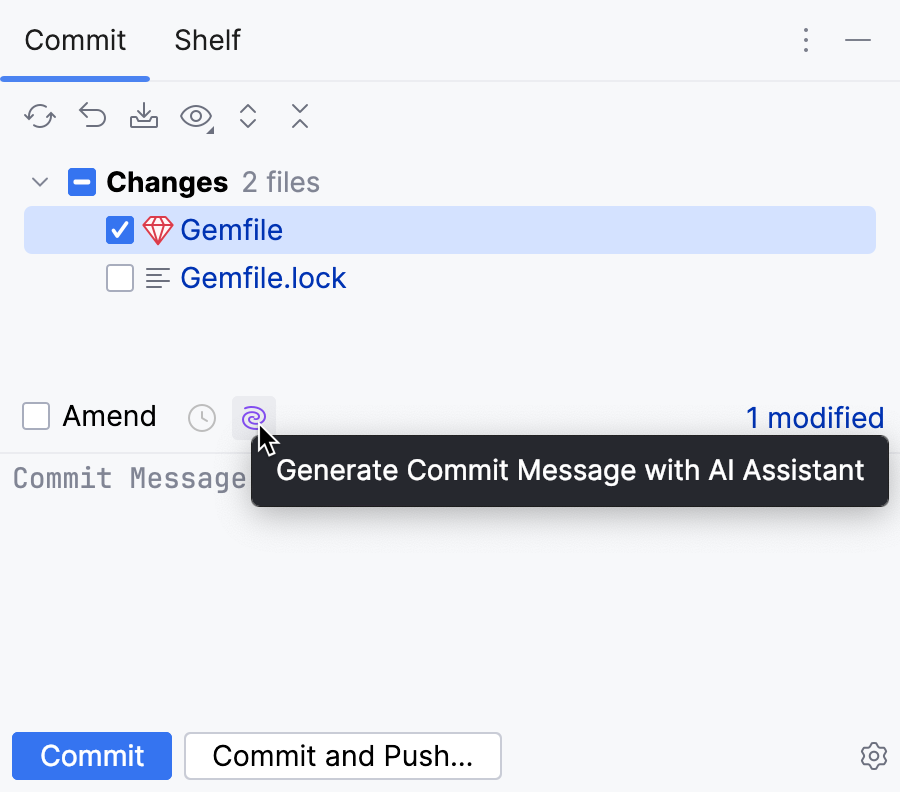The width and height of the screenshot is (900, 792).
Task: Open the 1 modified link
Action: tap(815, 418)
